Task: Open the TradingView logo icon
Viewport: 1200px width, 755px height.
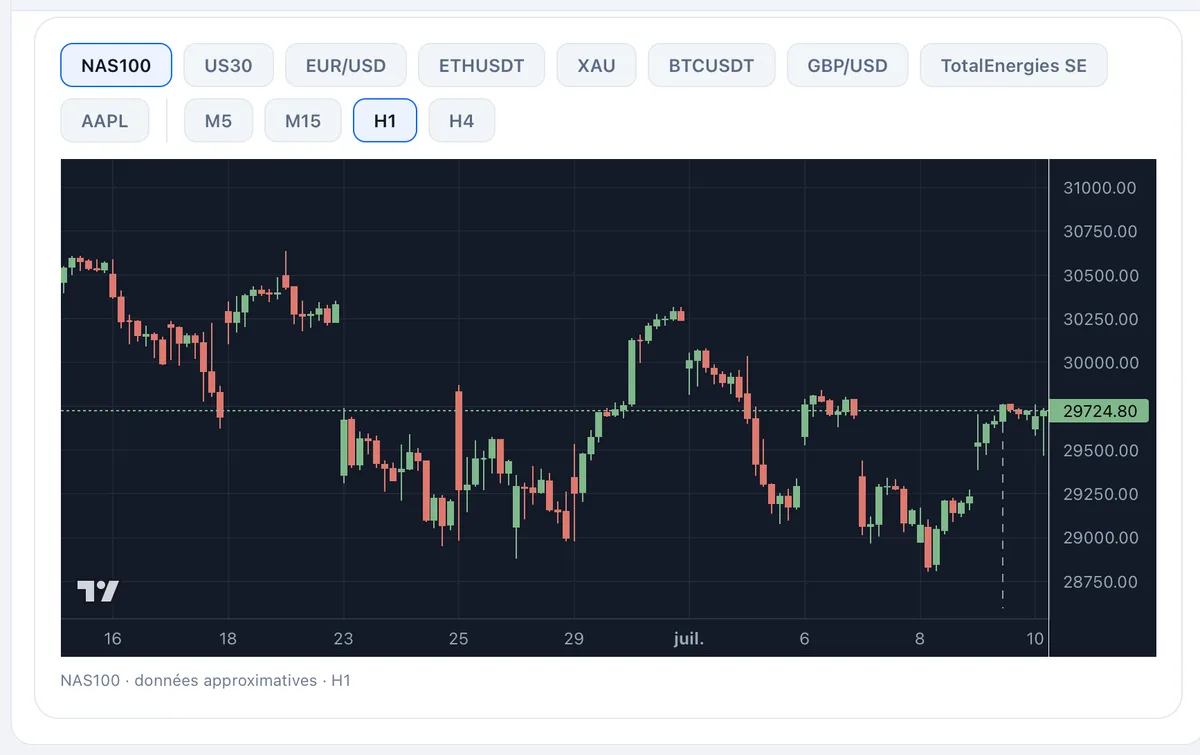Action: tap(98, 591)
